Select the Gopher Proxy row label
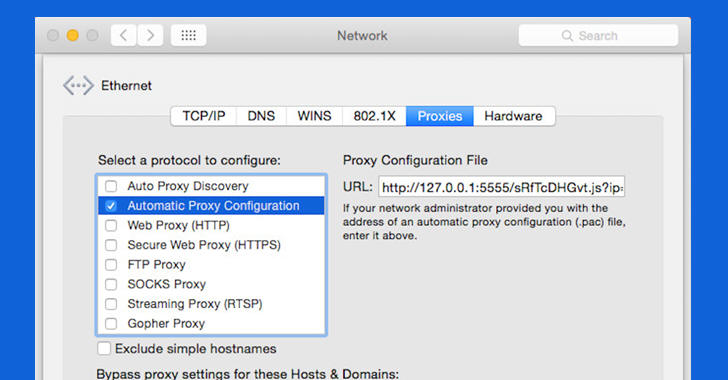The height and width of the screenshot is (380, 728). point(166,323)
